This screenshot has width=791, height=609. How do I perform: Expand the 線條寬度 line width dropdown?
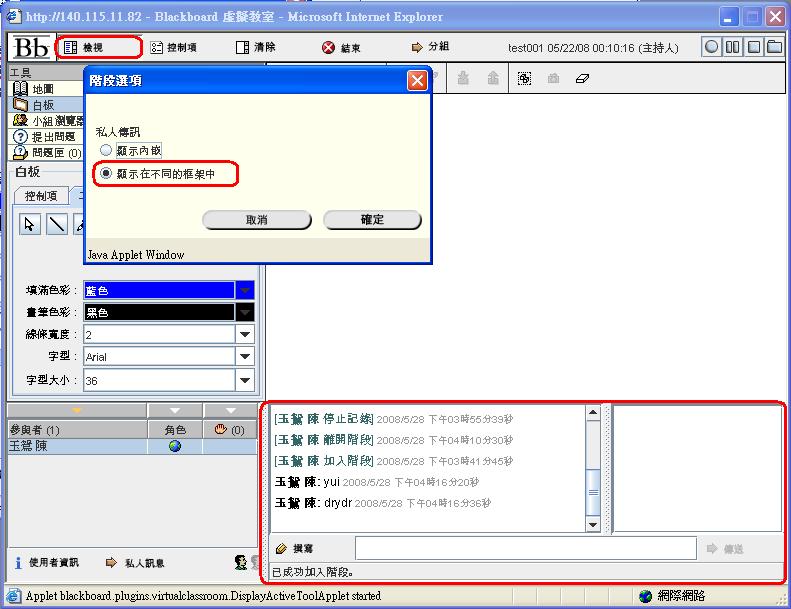click(245, 334)
